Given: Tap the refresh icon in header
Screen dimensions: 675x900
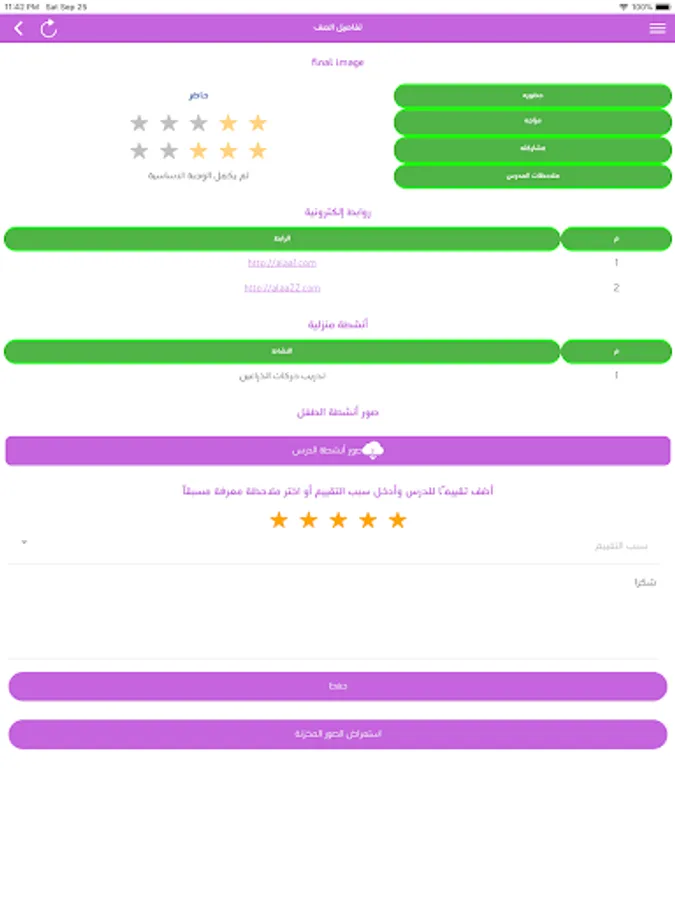Looking at the screenshot, I should tap(48, 28).
